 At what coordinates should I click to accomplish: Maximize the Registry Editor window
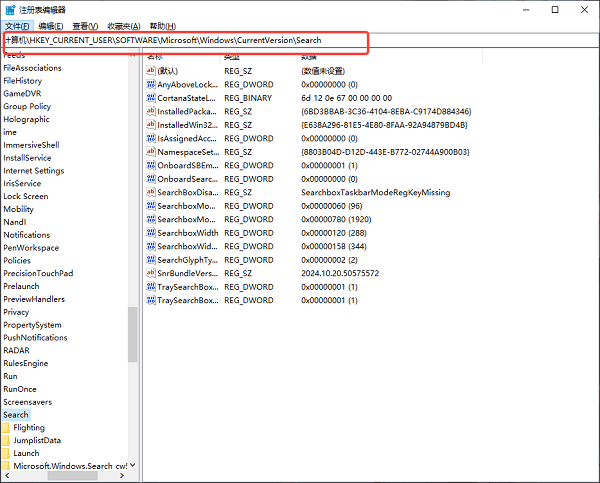click(x=555, y=10)
